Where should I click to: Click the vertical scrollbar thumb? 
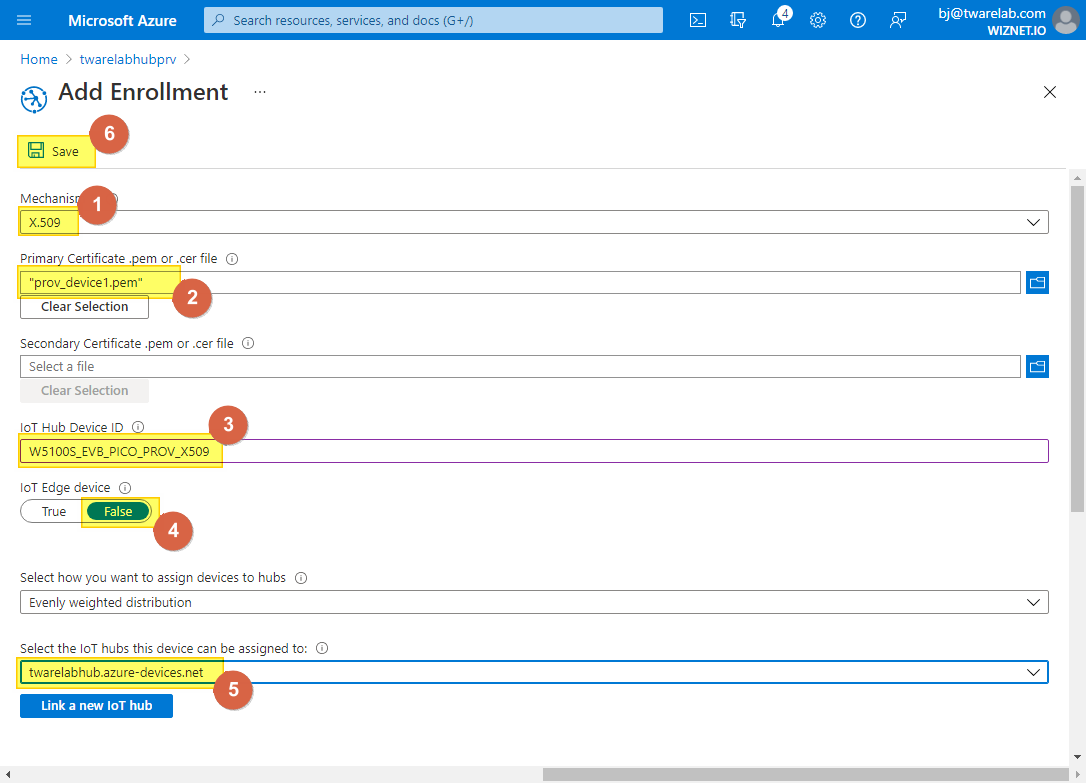coord(1077,349)
